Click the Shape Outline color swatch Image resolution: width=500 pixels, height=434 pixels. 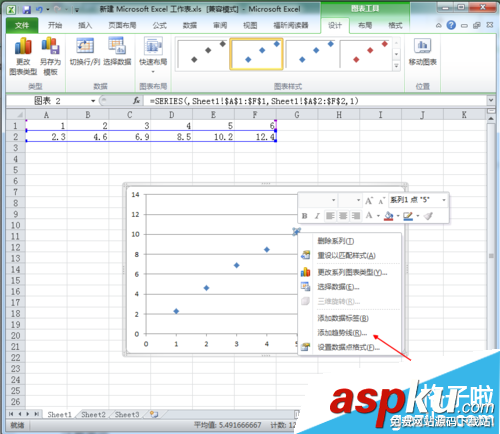point(408,216)
